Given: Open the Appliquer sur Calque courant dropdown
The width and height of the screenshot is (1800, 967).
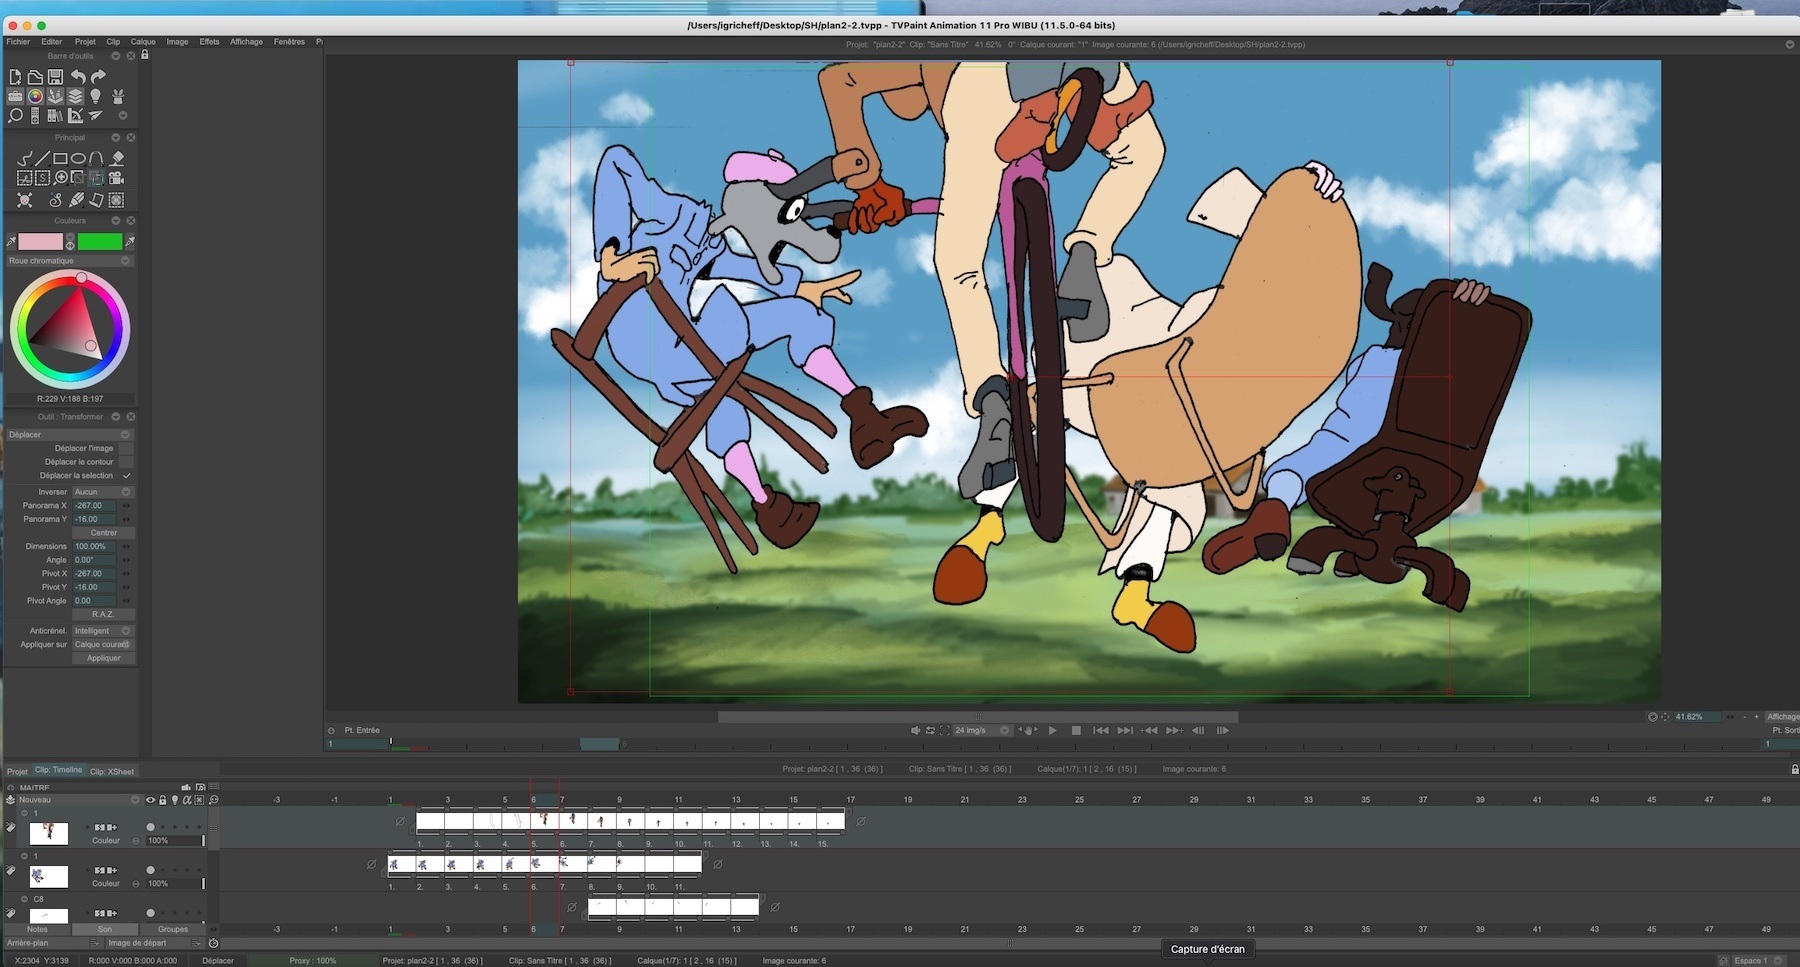Looking at the screenshot, I should [103, 645].
